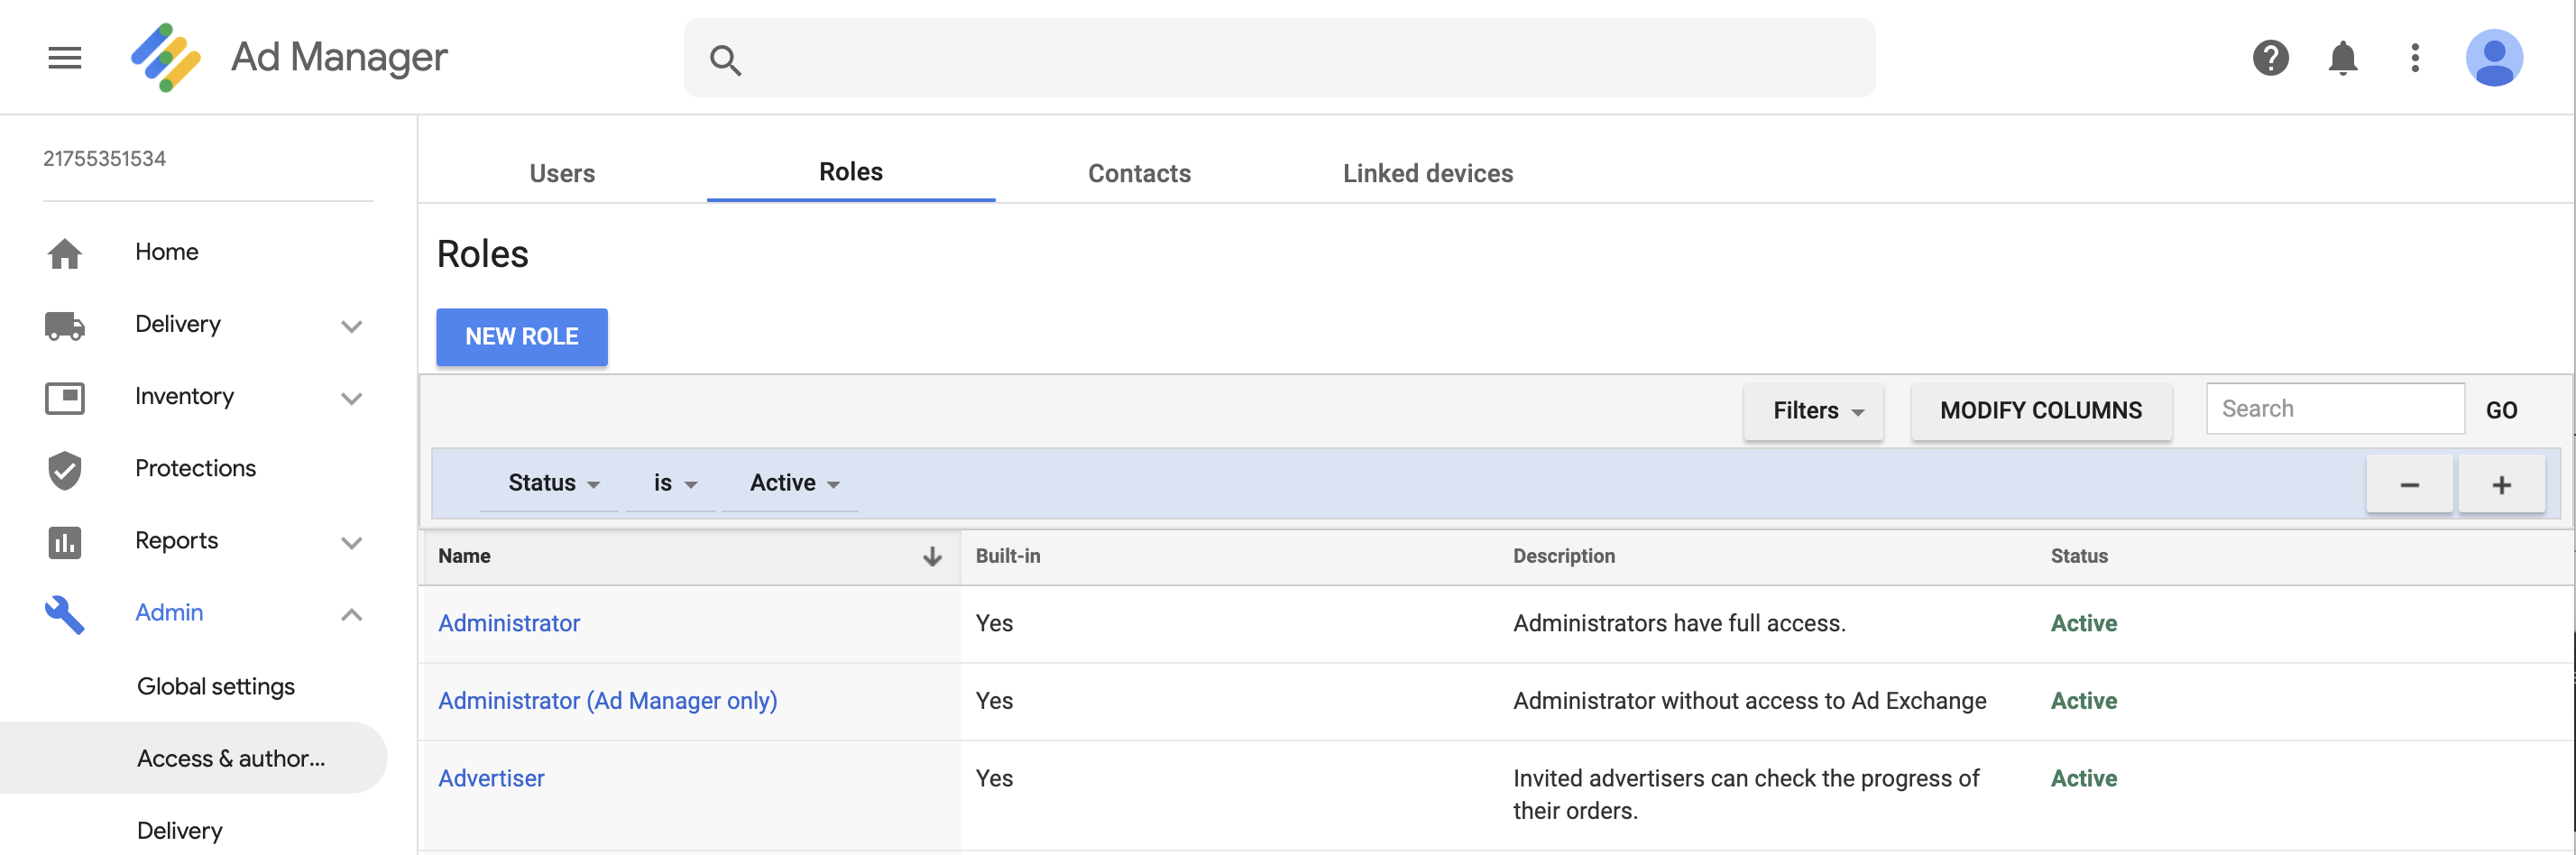Open the hamburger main menu
The width and height of the screenshot is (2576, 855).
click(x=65, y=58)
